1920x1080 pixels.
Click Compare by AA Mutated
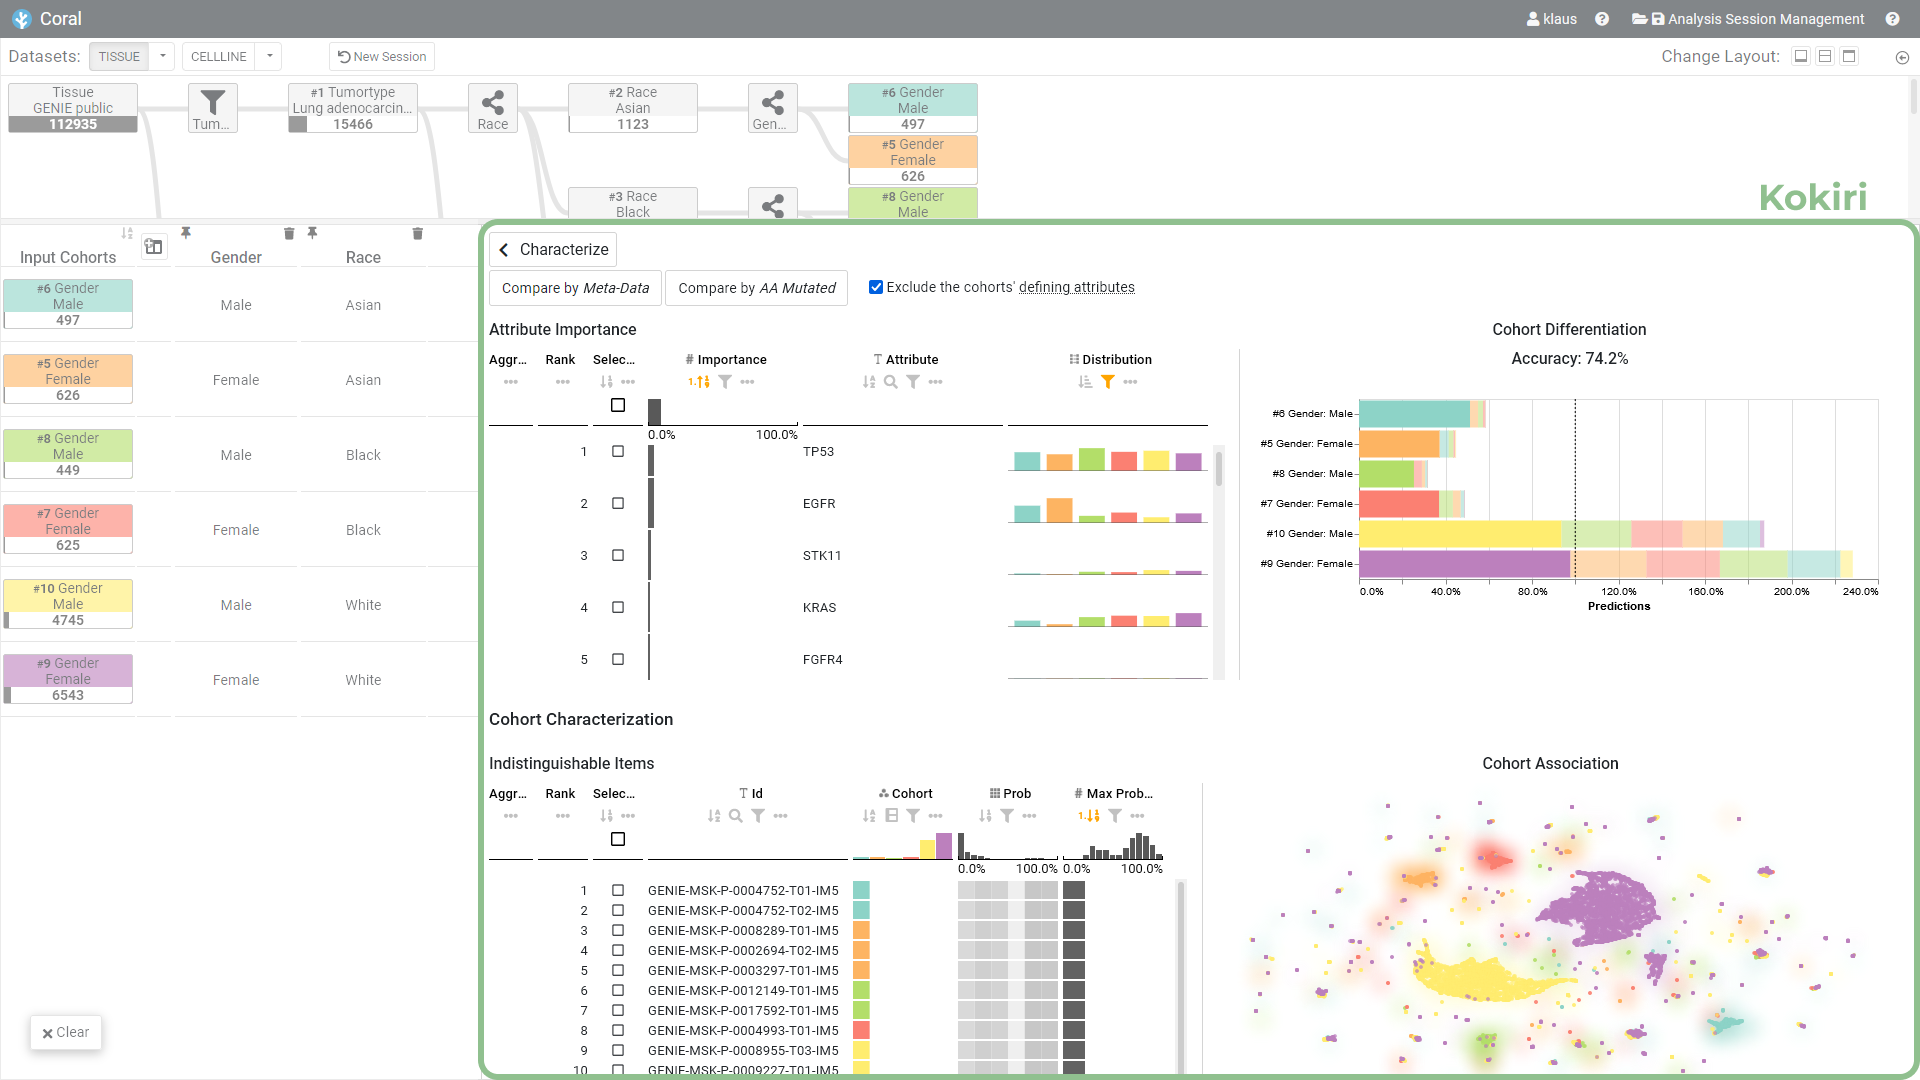click(757, 288)
